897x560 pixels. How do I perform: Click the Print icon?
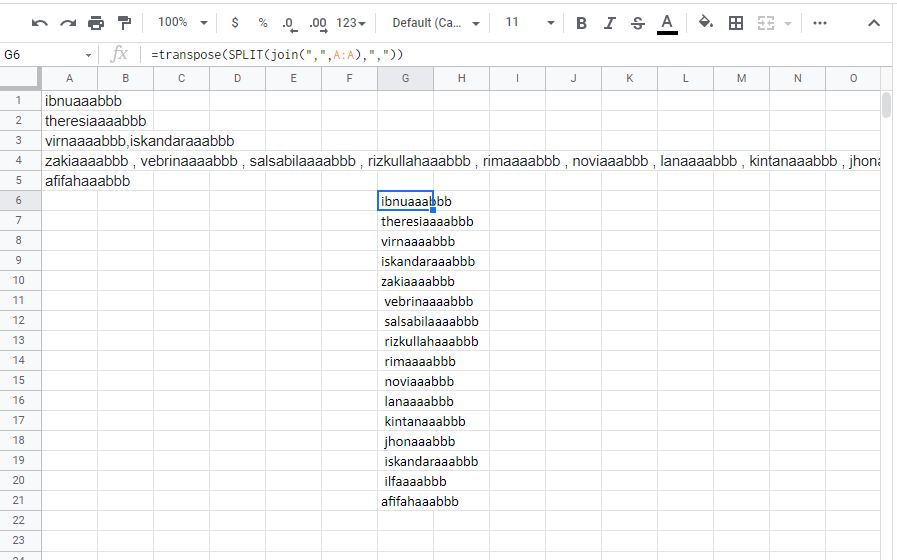coord(96,23)
